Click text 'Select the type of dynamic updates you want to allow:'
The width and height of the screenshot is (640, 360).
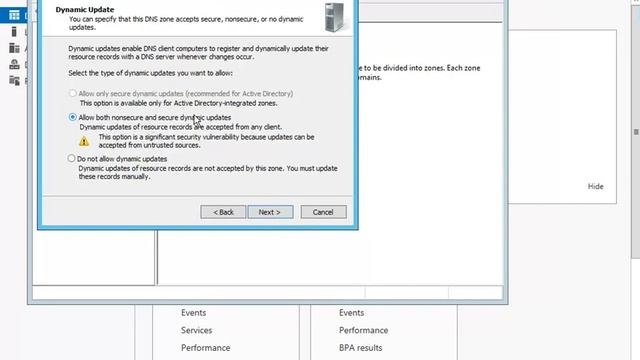(150, 73)
